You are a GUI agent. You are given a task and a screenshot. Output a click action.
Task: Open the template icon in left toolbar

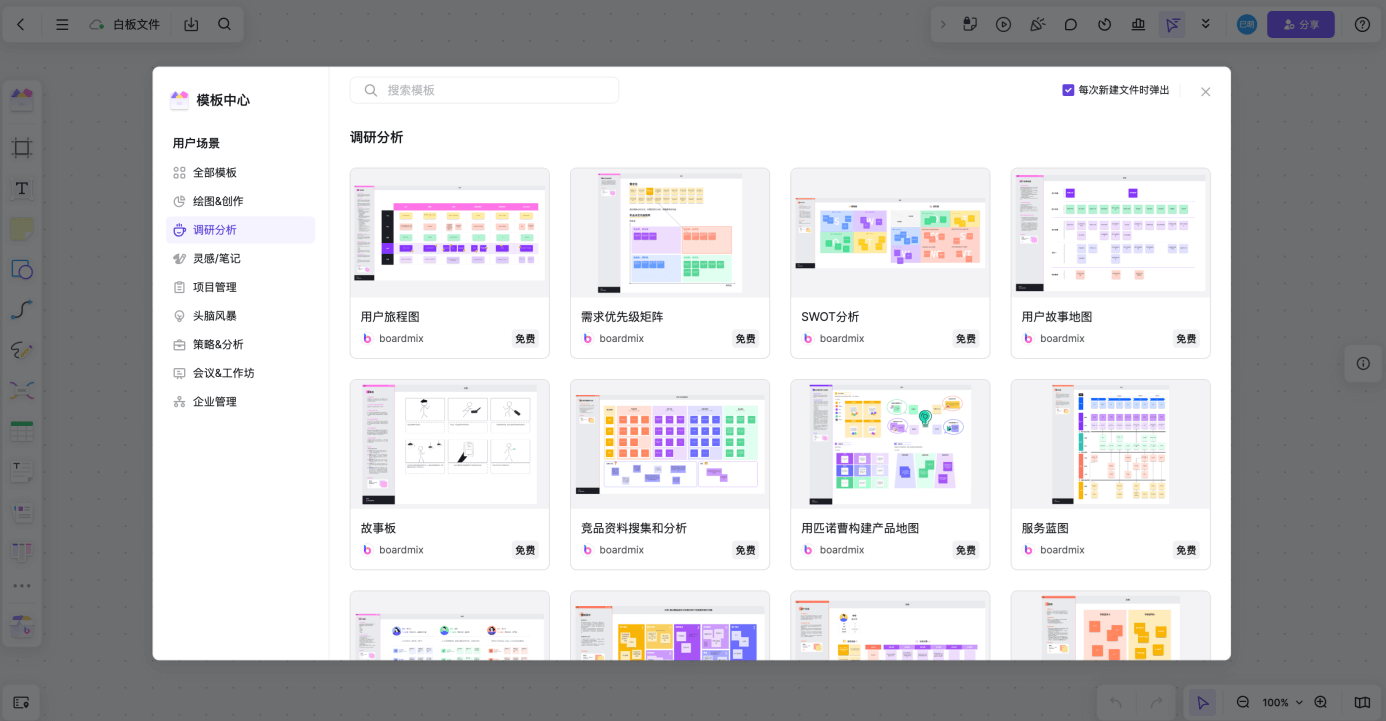22,98
